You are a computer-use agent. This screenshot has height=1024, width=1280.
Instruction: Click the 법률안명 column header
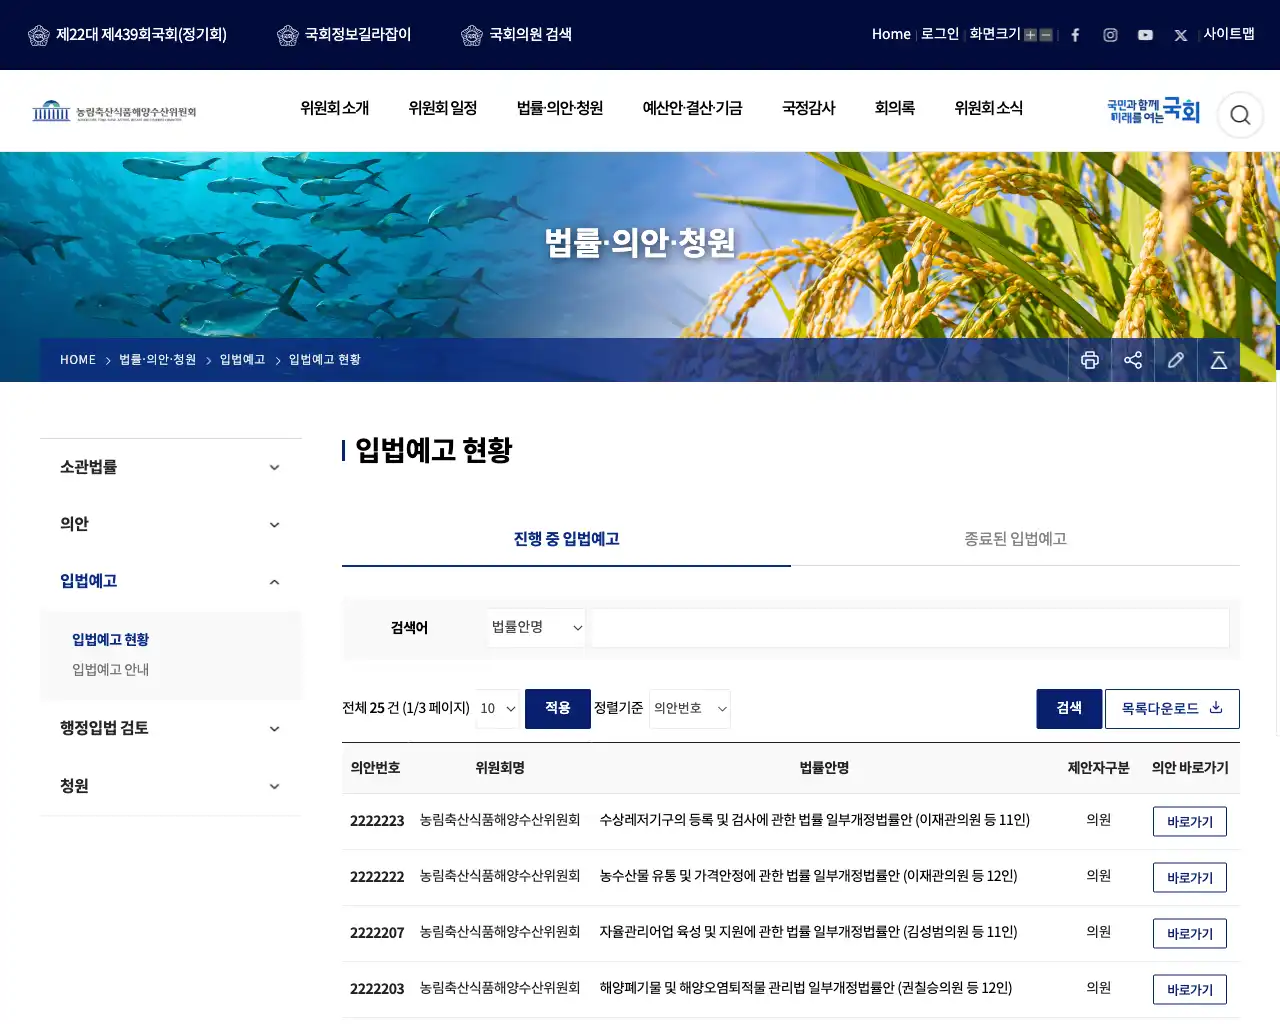point(824,768)
